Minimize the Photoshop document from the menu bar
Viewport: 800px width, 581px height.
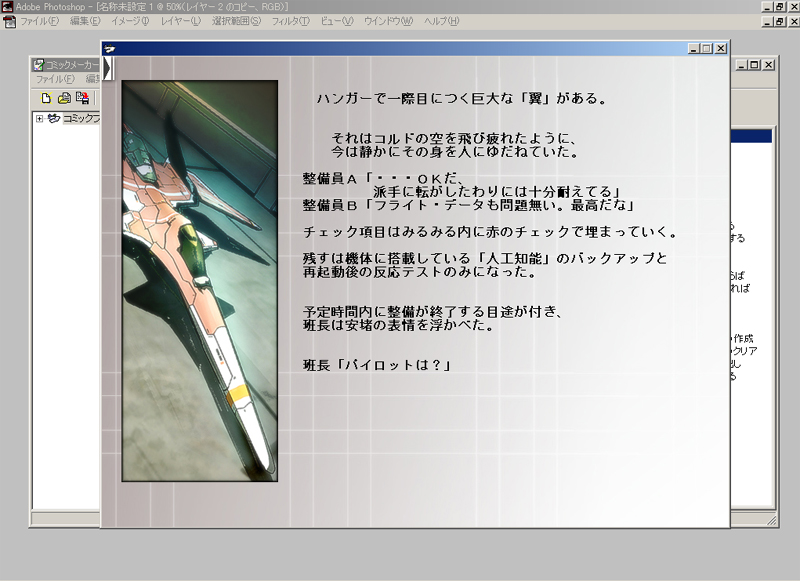[x=767, y=21]
